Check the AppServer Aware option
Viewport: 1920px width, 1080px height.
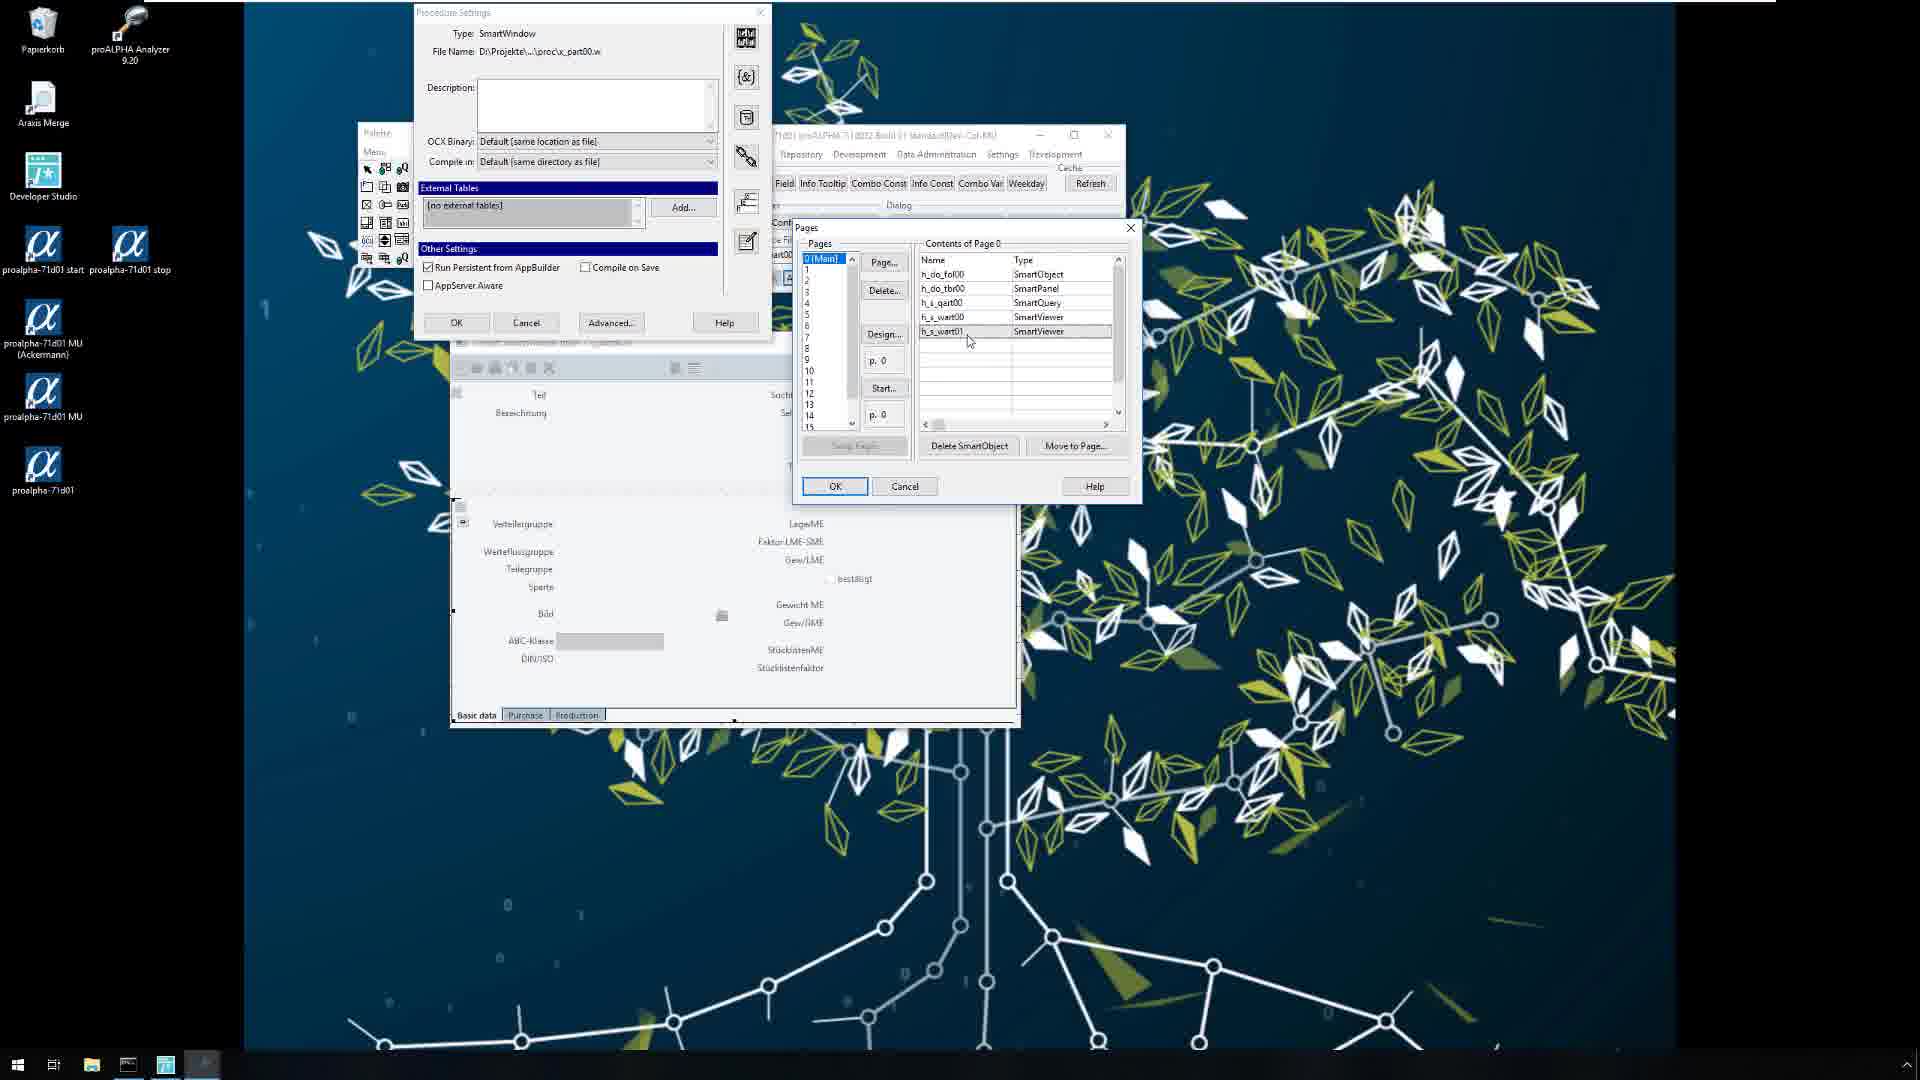pos(428,286)
